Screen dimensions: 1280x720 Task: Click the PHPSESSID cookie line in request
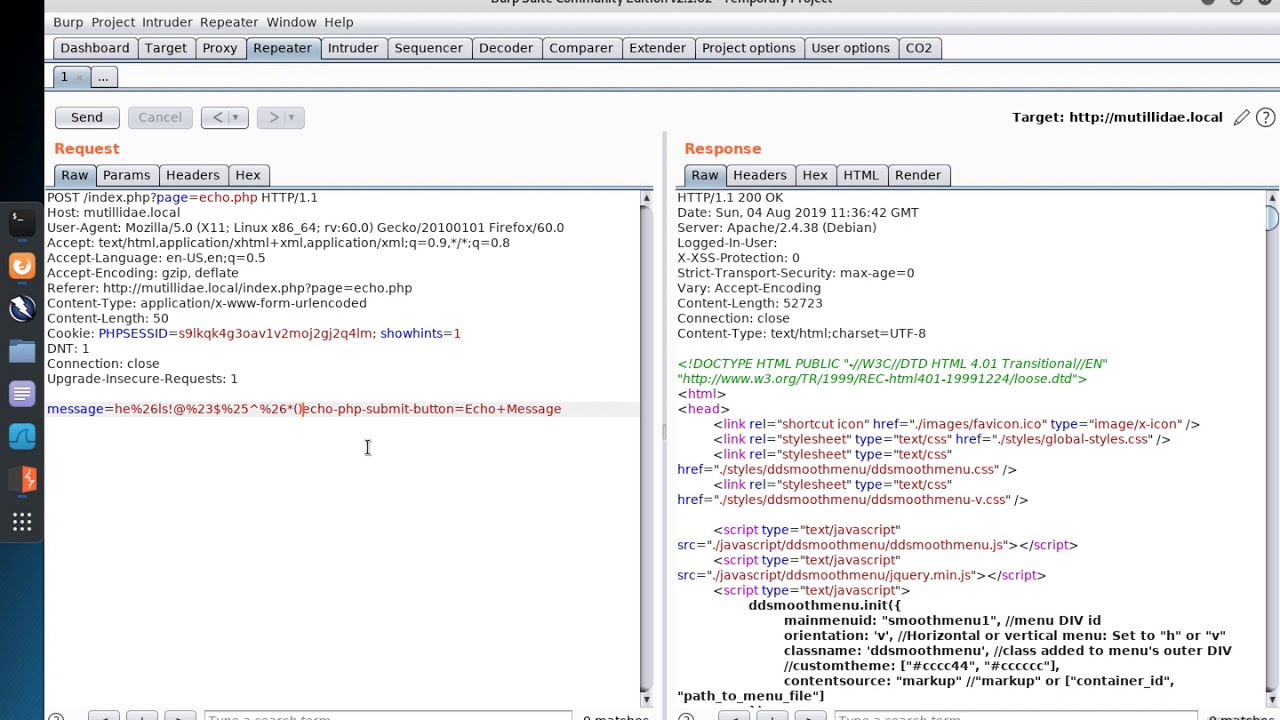tap(254, 333)
